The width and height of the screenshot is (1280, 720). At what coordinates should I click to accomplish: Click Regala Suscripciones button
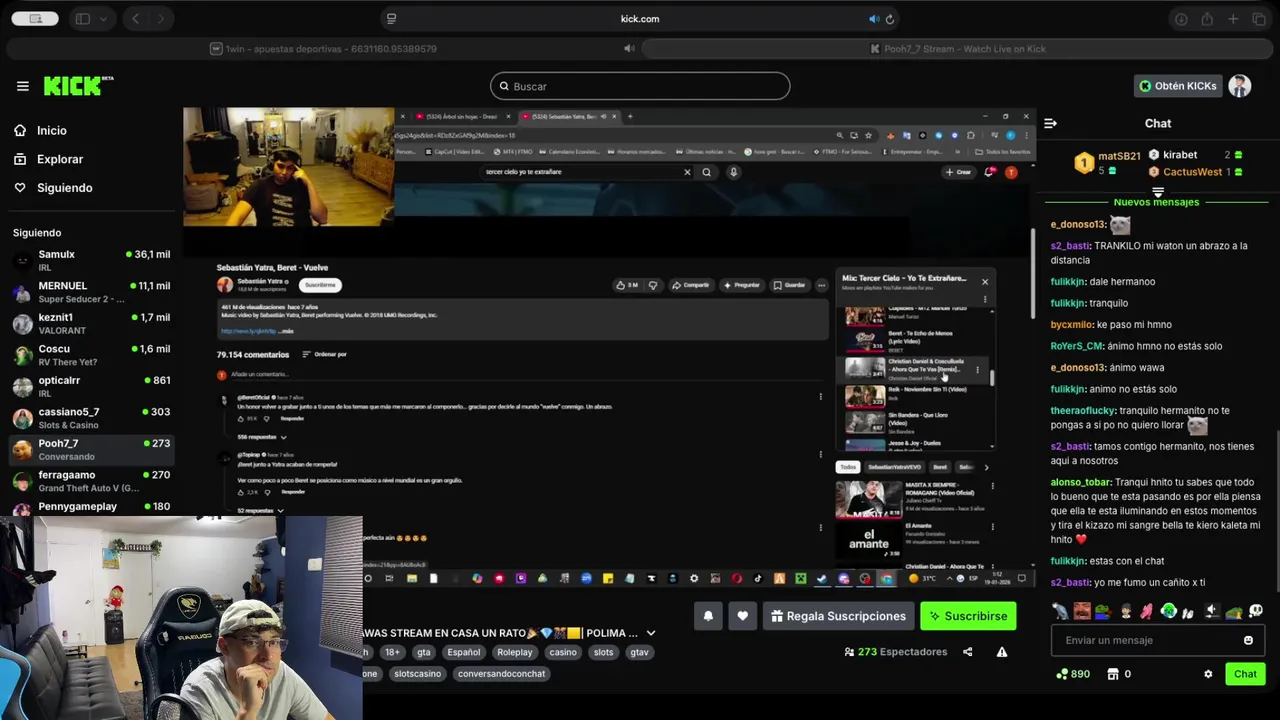pyautogui.click(x=838, y=616)
